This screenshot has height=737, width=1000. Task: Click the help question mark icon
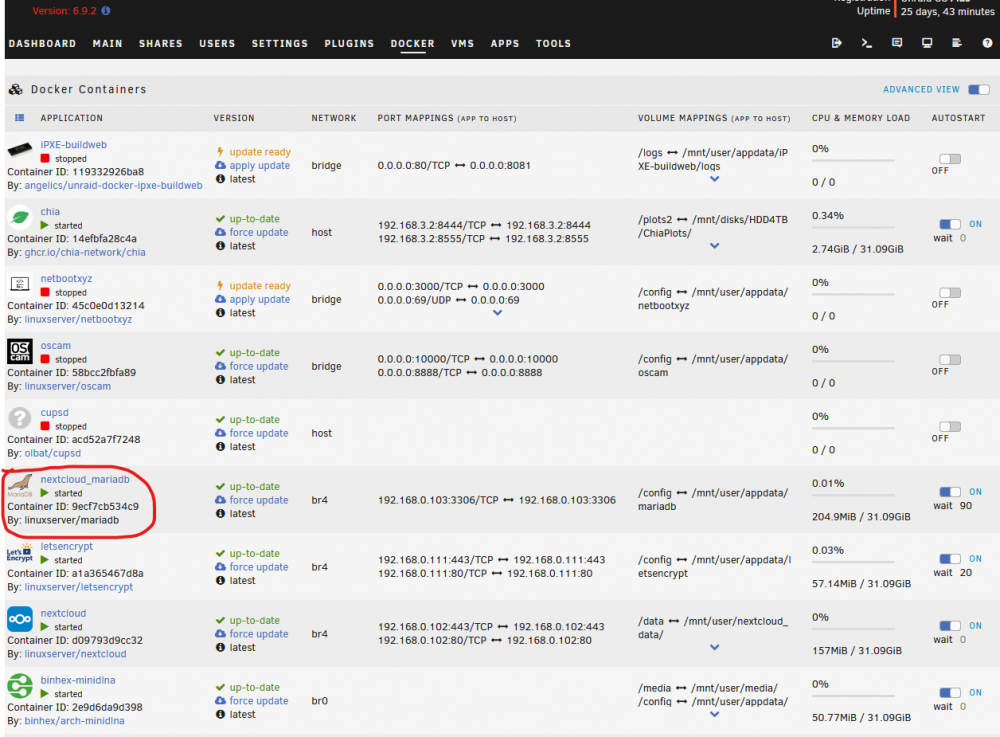point(987,43)
